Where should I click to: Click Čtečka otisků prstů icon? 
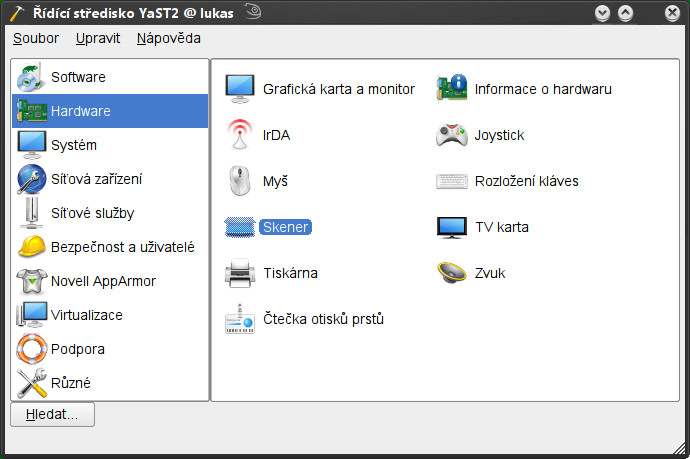(x=240, y=319)
